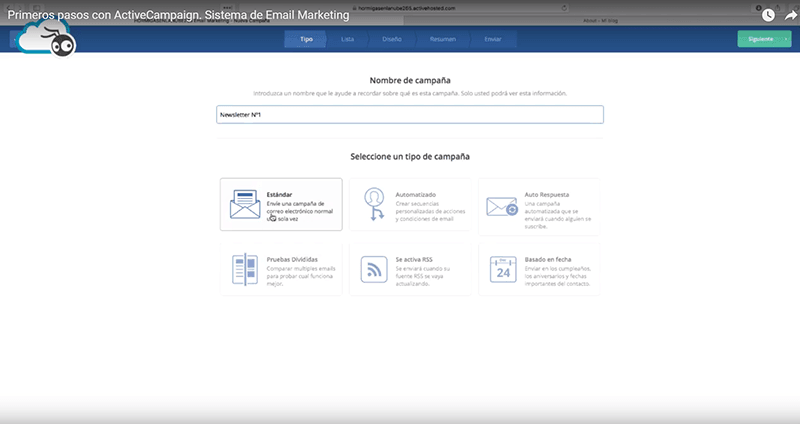Image resolution: width=800 pixels, height=424 pixels.
Task: Go to the Enviar step
Action: (x=493, y=39)
